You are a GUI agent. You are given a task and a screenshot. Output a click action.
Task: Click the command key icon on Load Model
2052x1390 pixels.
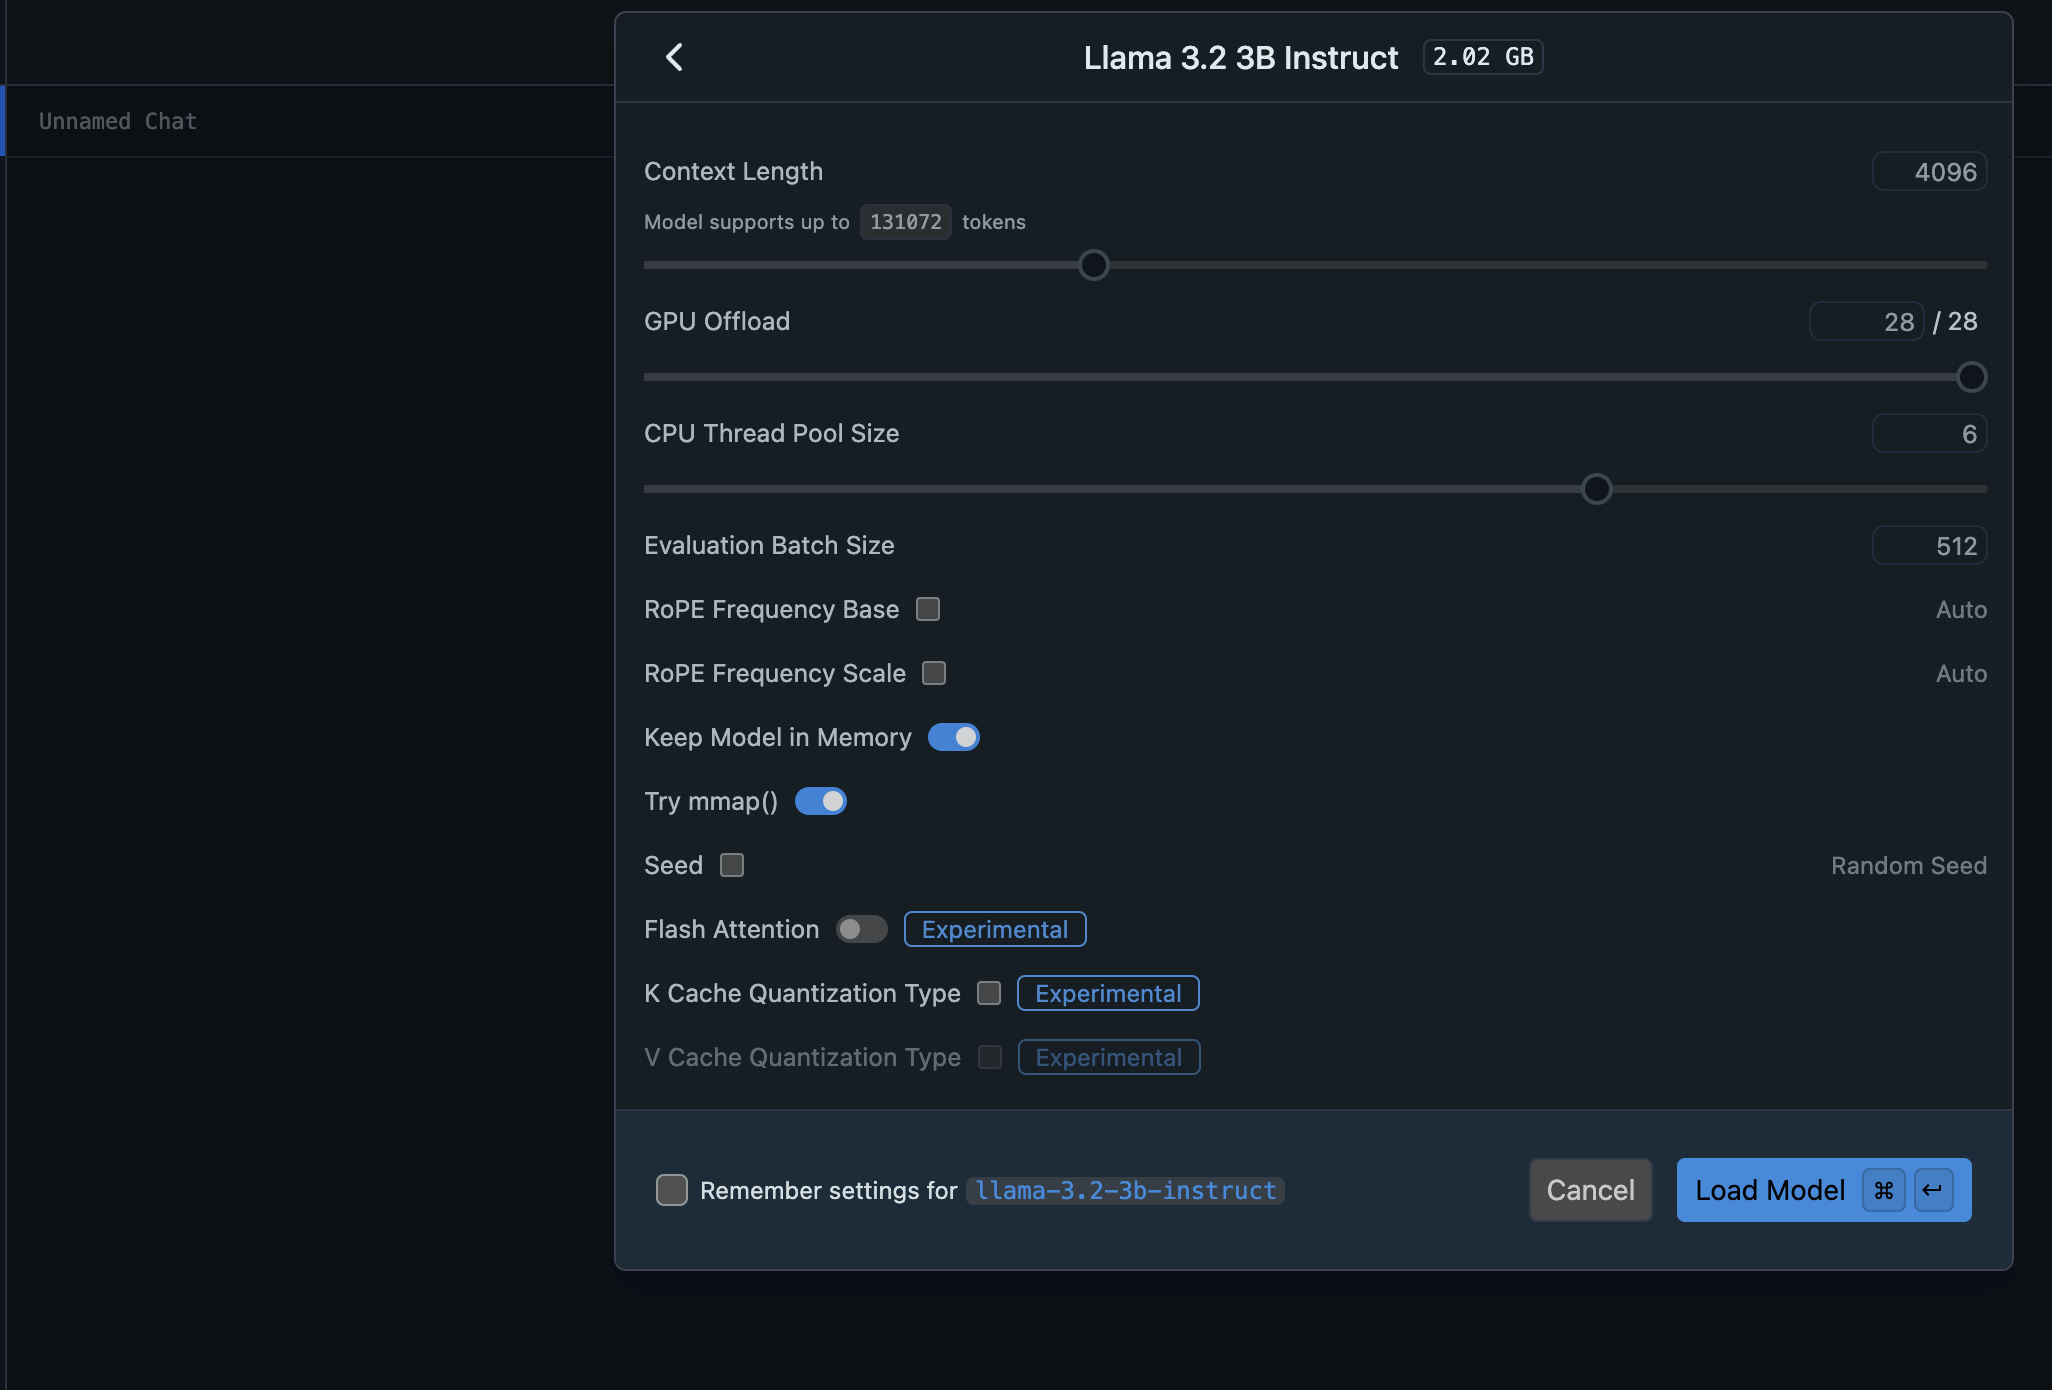coord(1883,1190)
